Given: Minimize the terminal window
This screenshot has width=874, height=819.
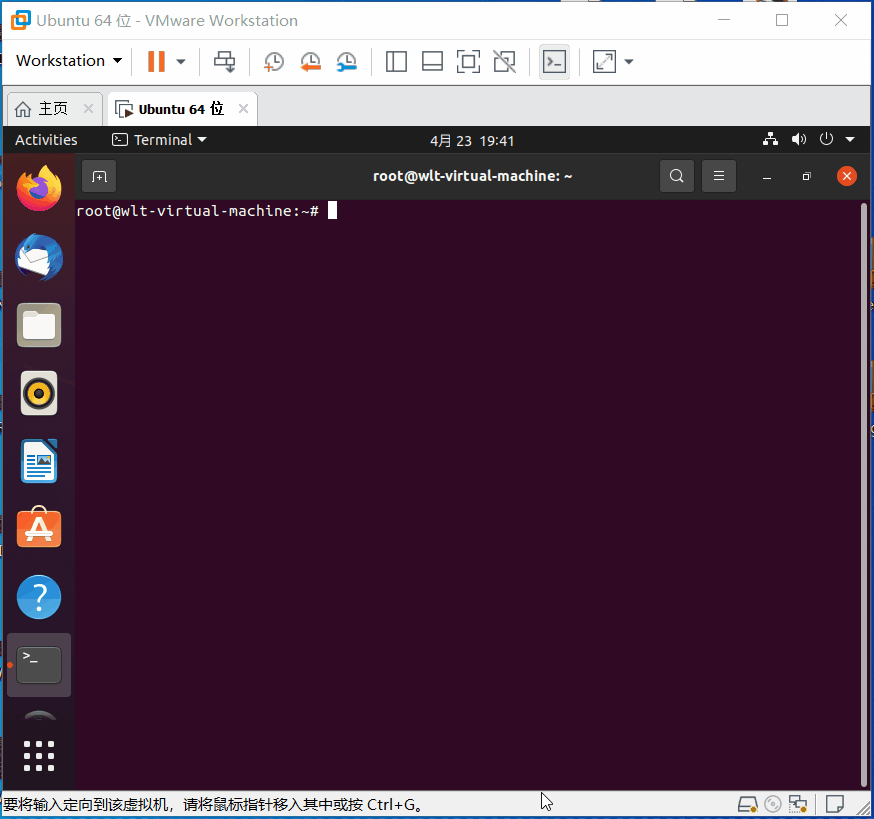Looking at the screenshot, I should coord(767,177).
